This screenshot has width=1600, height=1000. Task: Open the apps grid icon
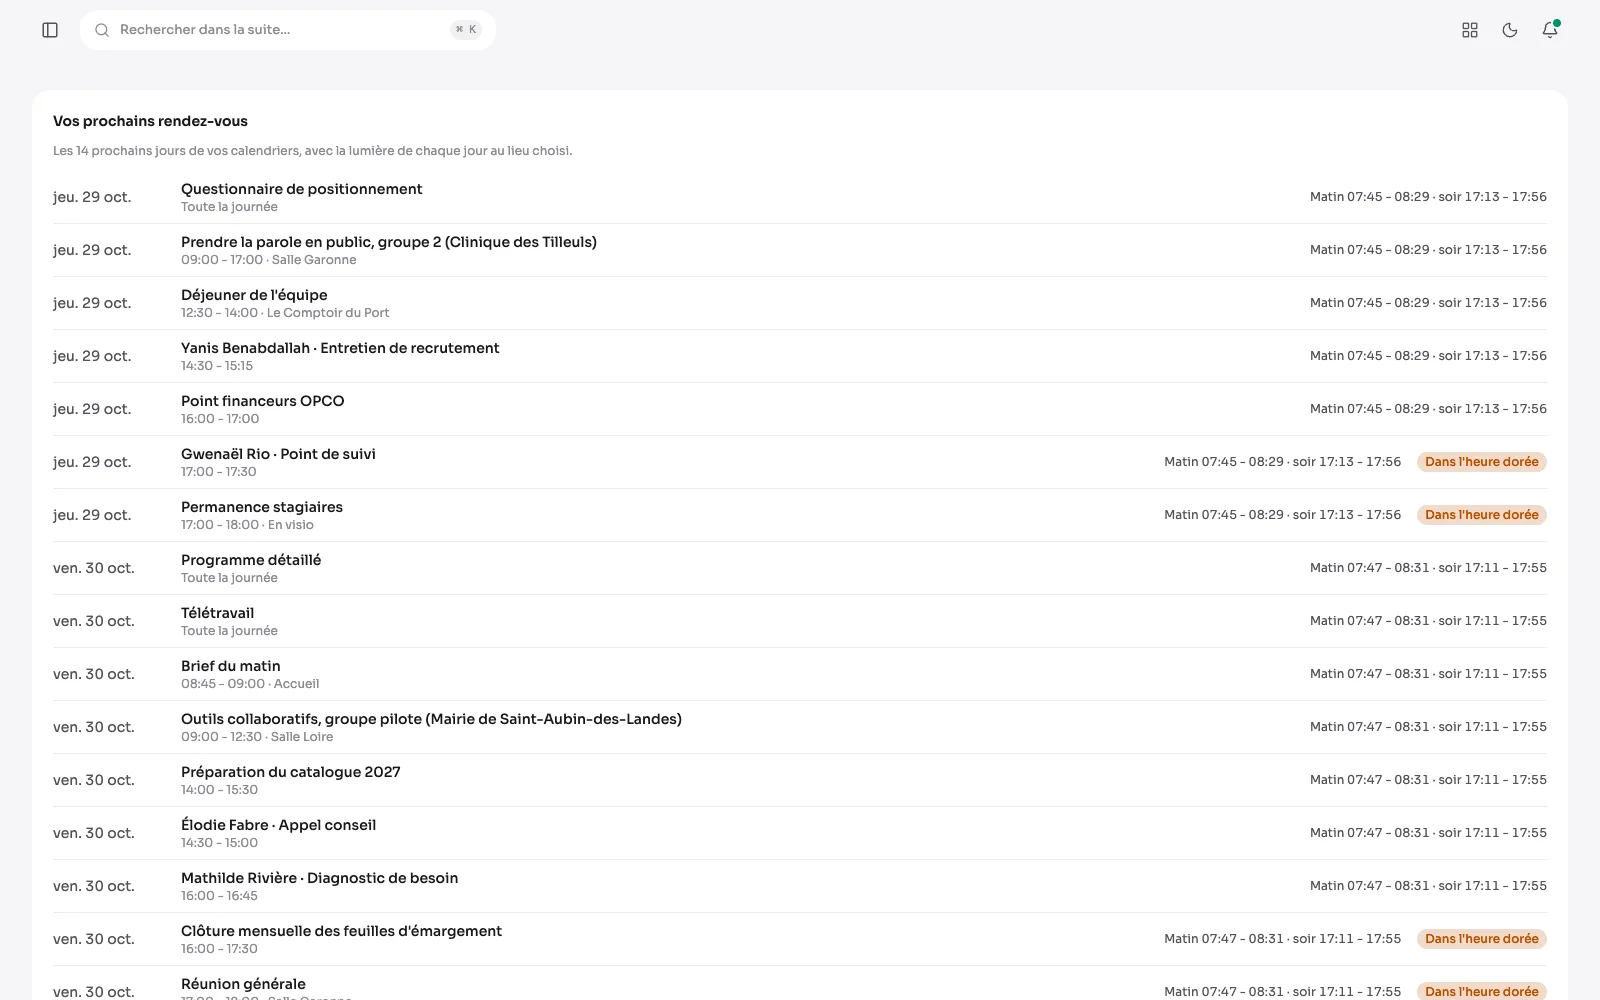click(1470, 30)
